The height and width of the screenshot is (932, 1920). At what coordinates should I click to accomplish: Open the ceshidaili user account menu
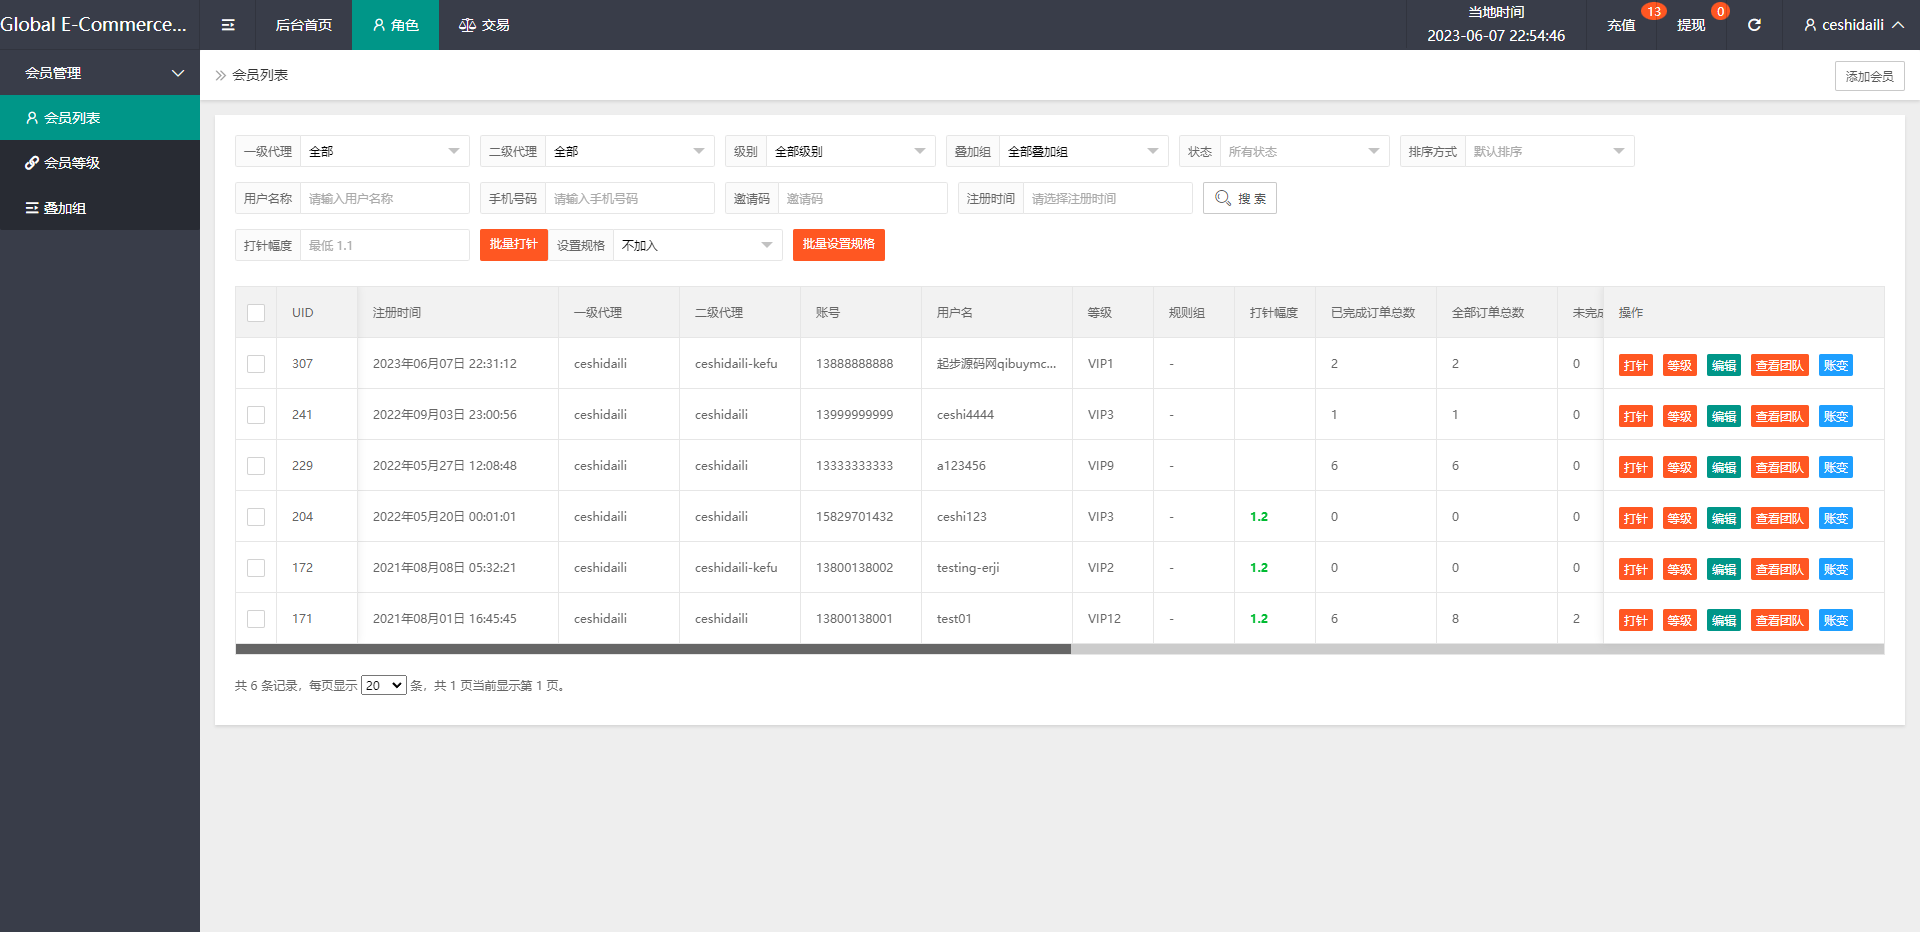pos(1853,25)
